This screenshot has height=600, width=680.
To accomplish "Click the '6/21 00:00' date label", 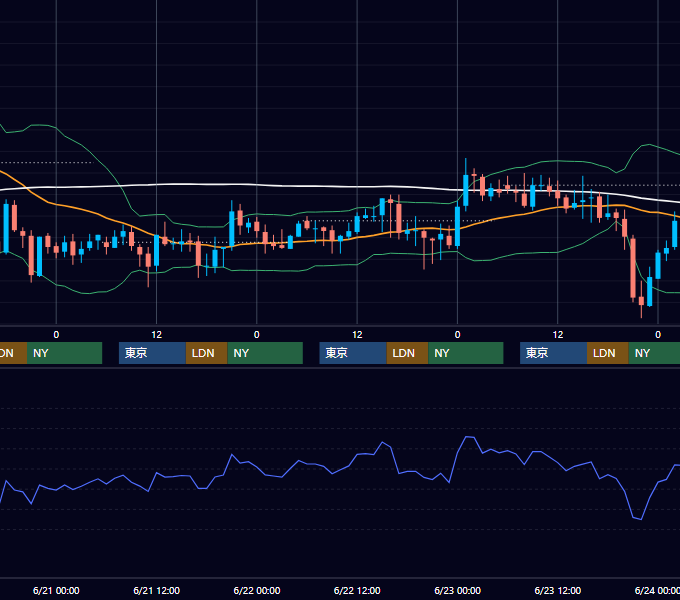I will click(56, 590).
